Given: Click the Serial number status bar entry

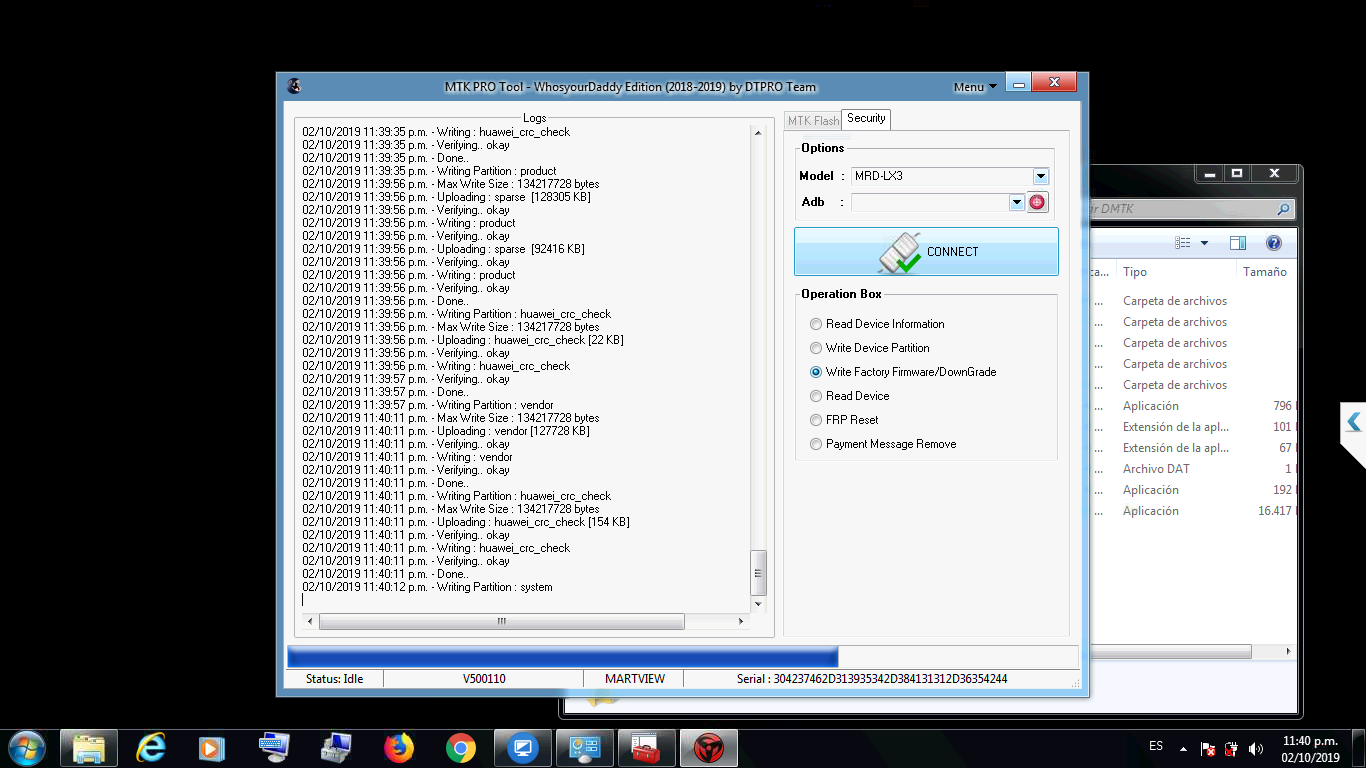Looking at the screenshot, I should (x=872, y=679).
